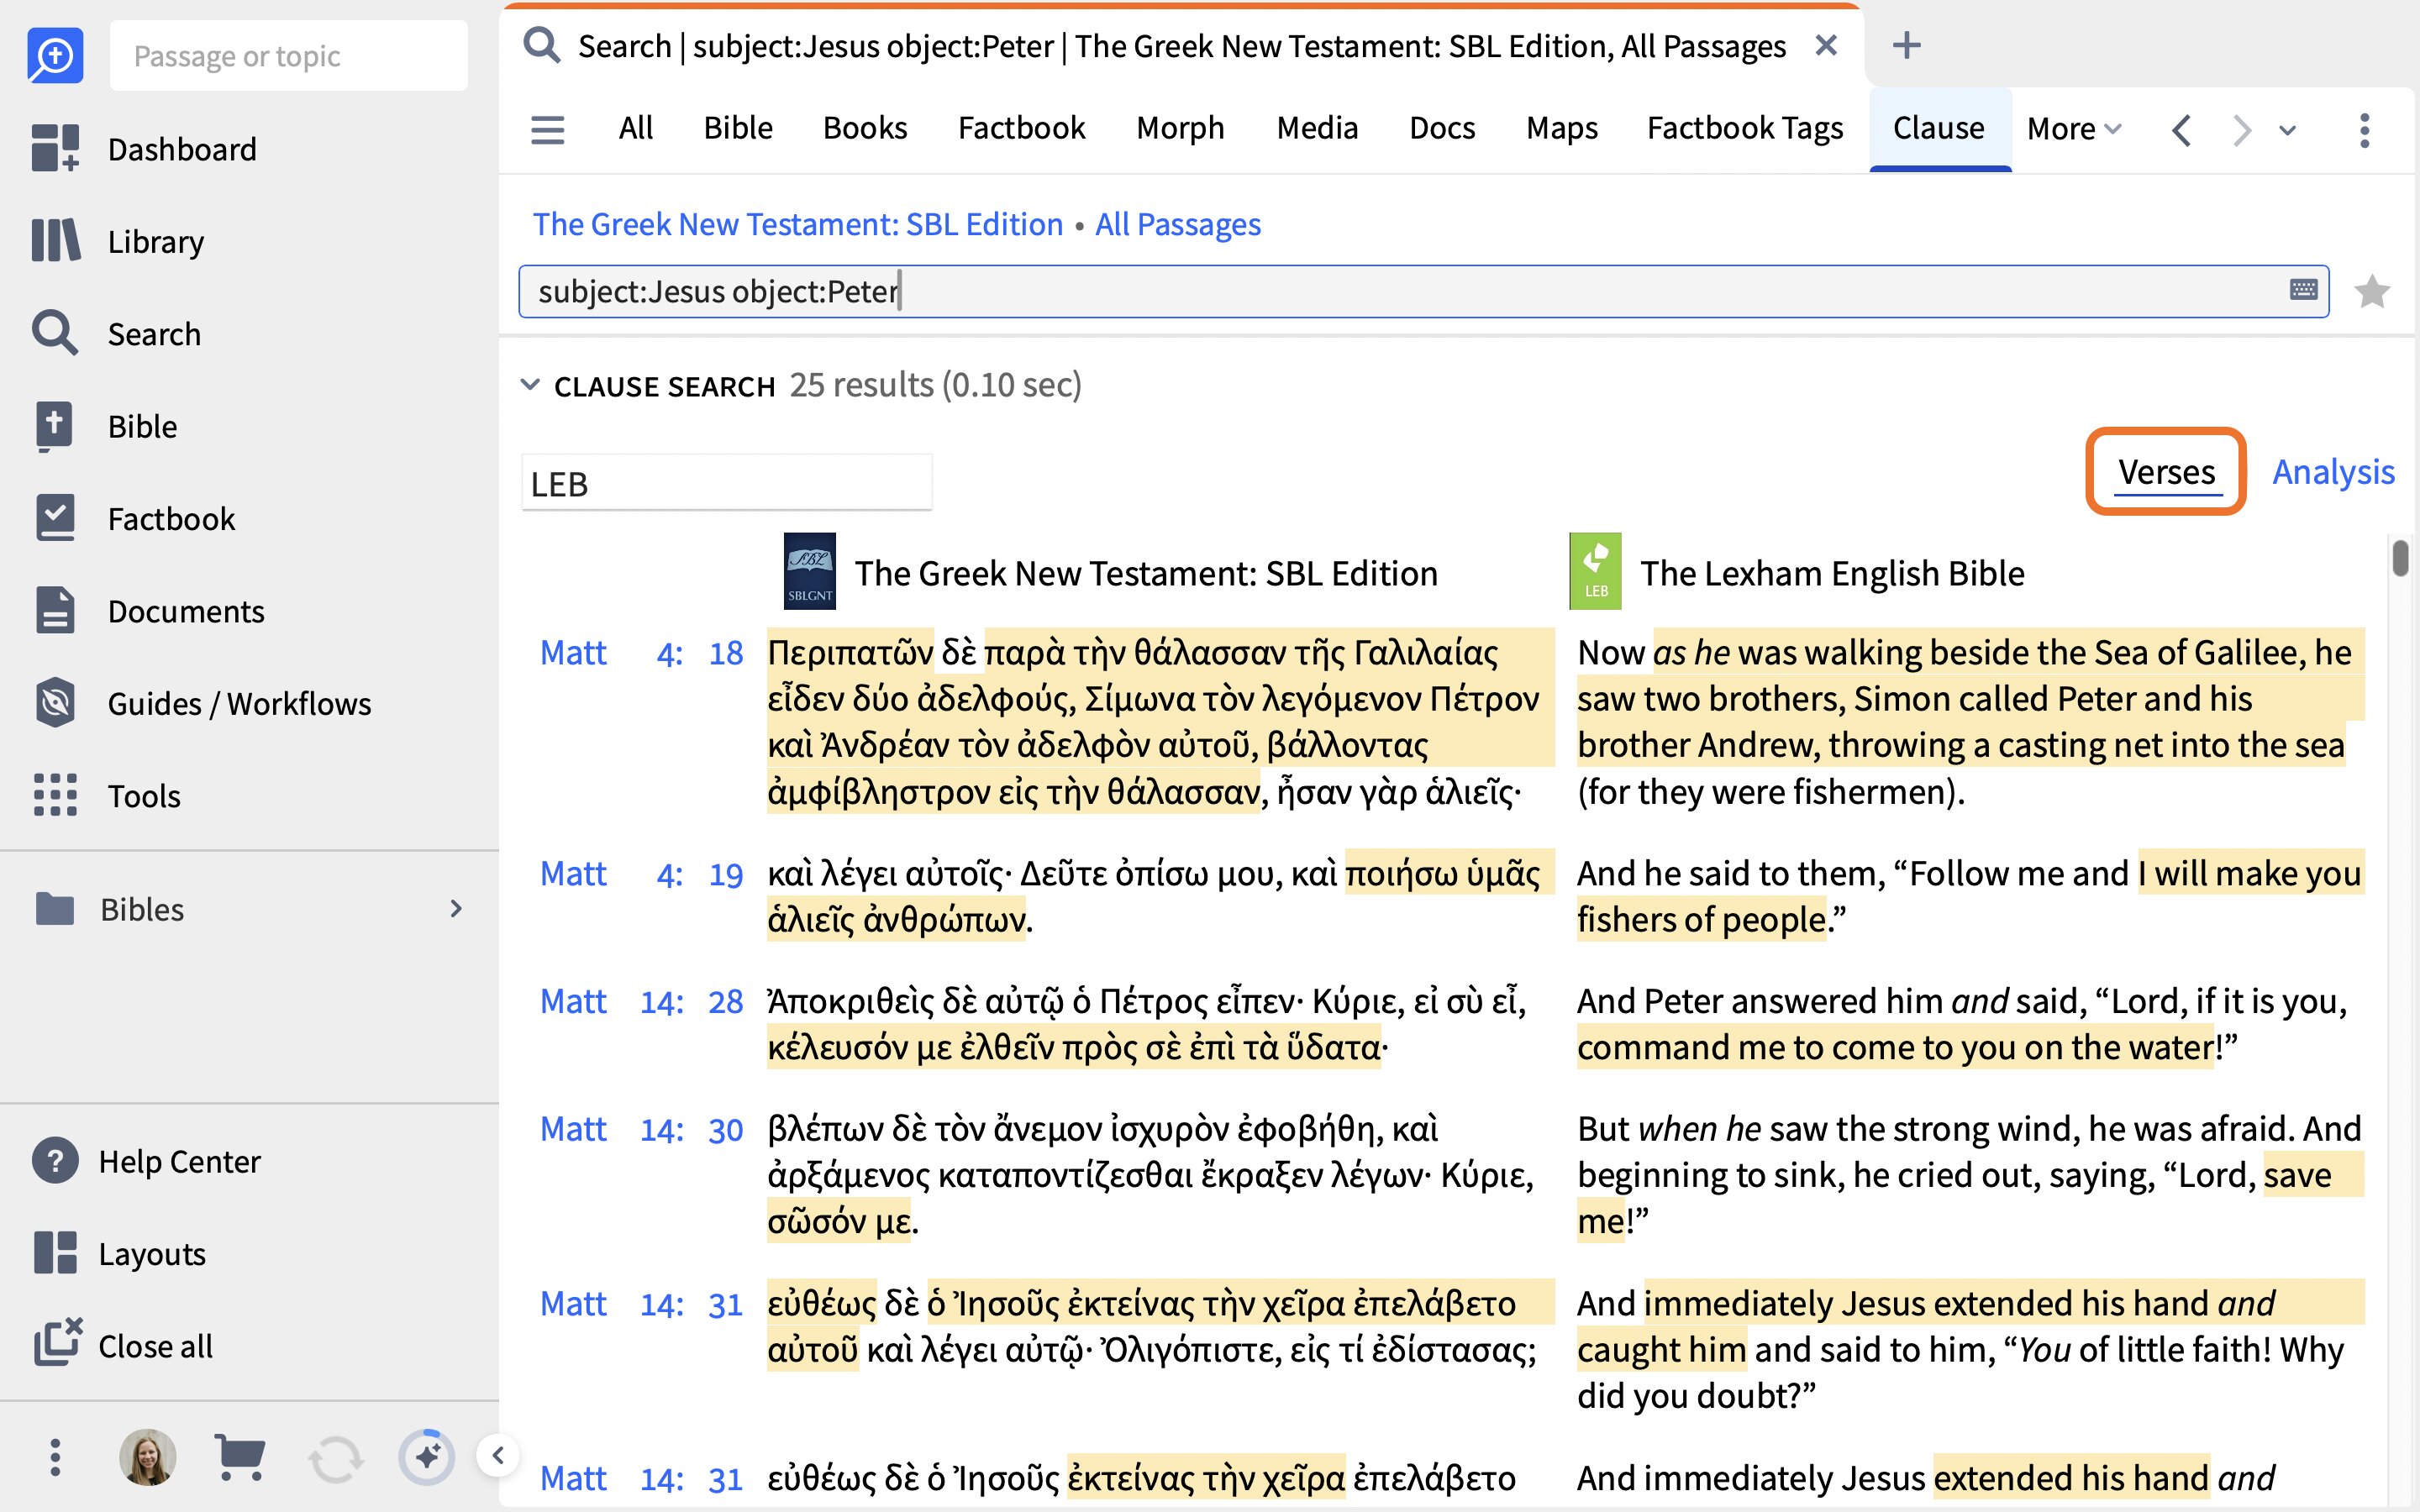Click the Help Center question mark icon

[55, 1161]
